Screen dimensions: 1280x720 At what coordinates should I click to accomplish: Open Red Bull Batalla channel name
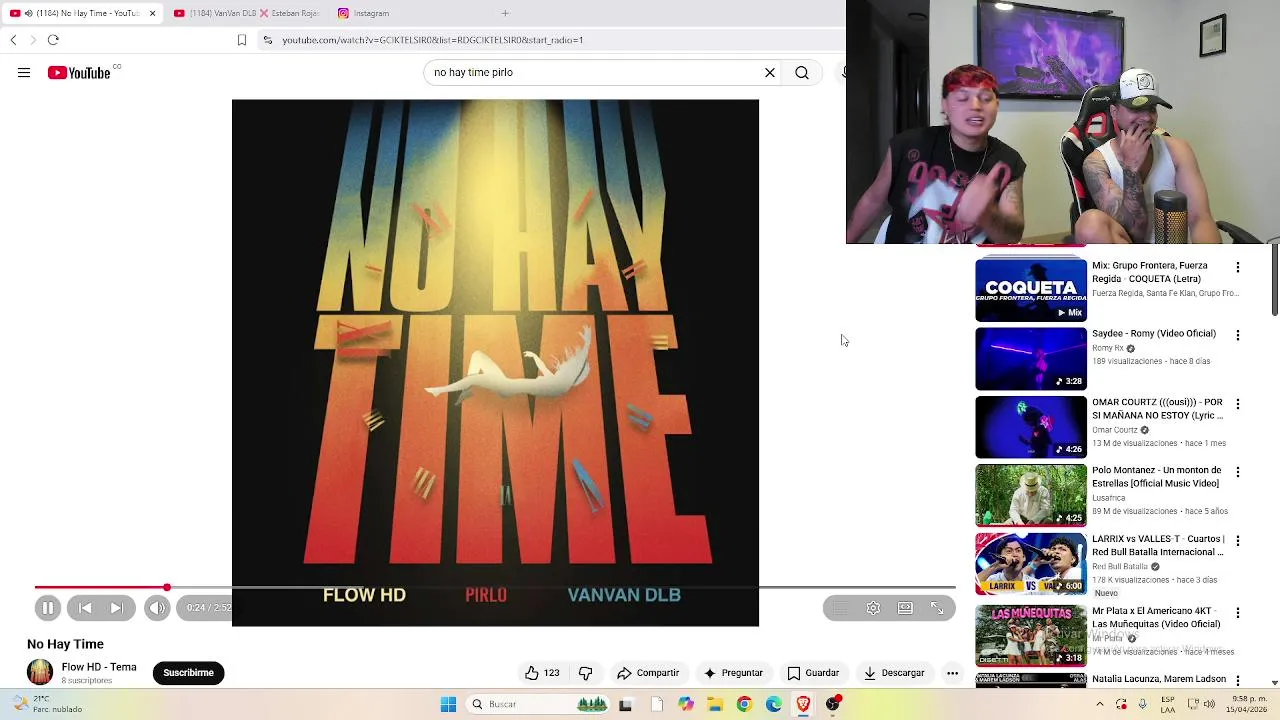pyautogui.click(x=1120, y=566)
